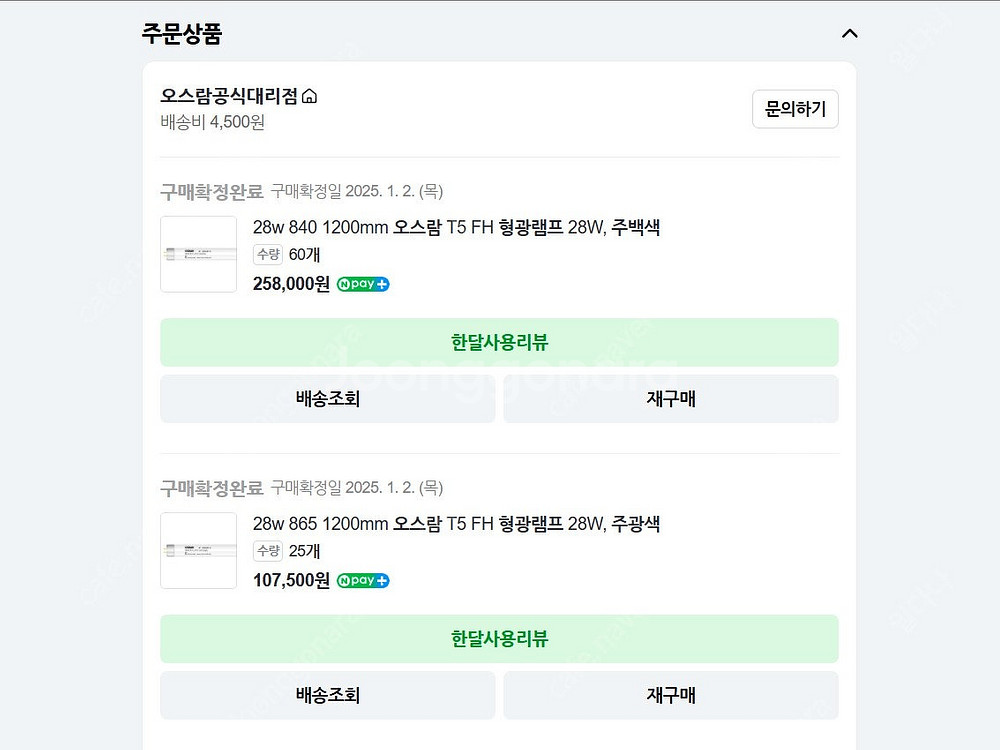Open the 28w 865 주광색 product title
The height and width of the screenshot is (750, 1000).
coord(456,524)
